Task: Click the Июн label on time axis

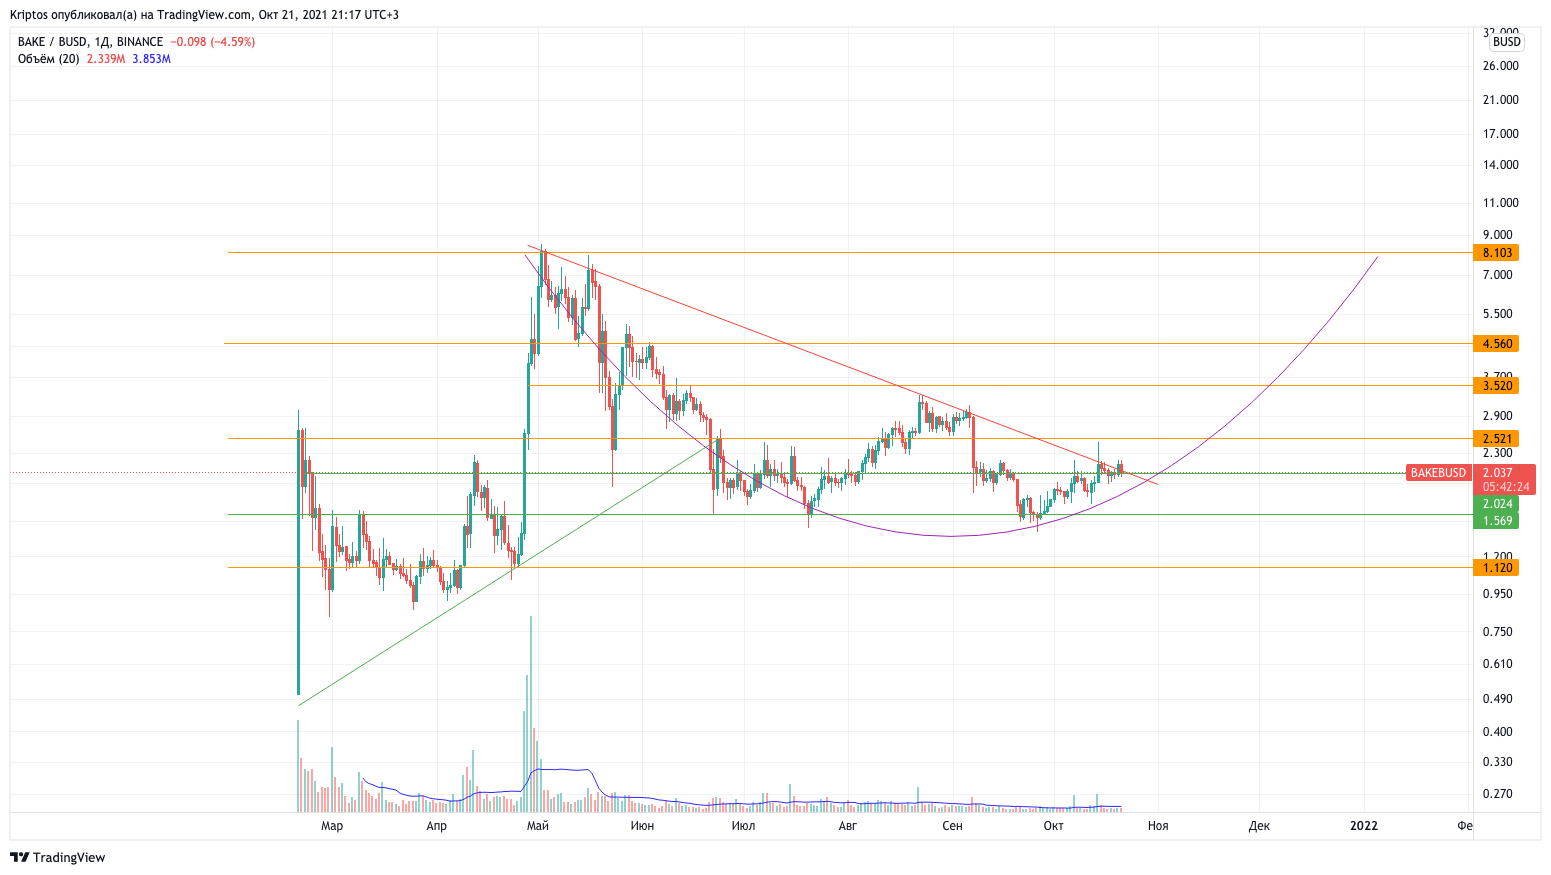Action: 643,826
